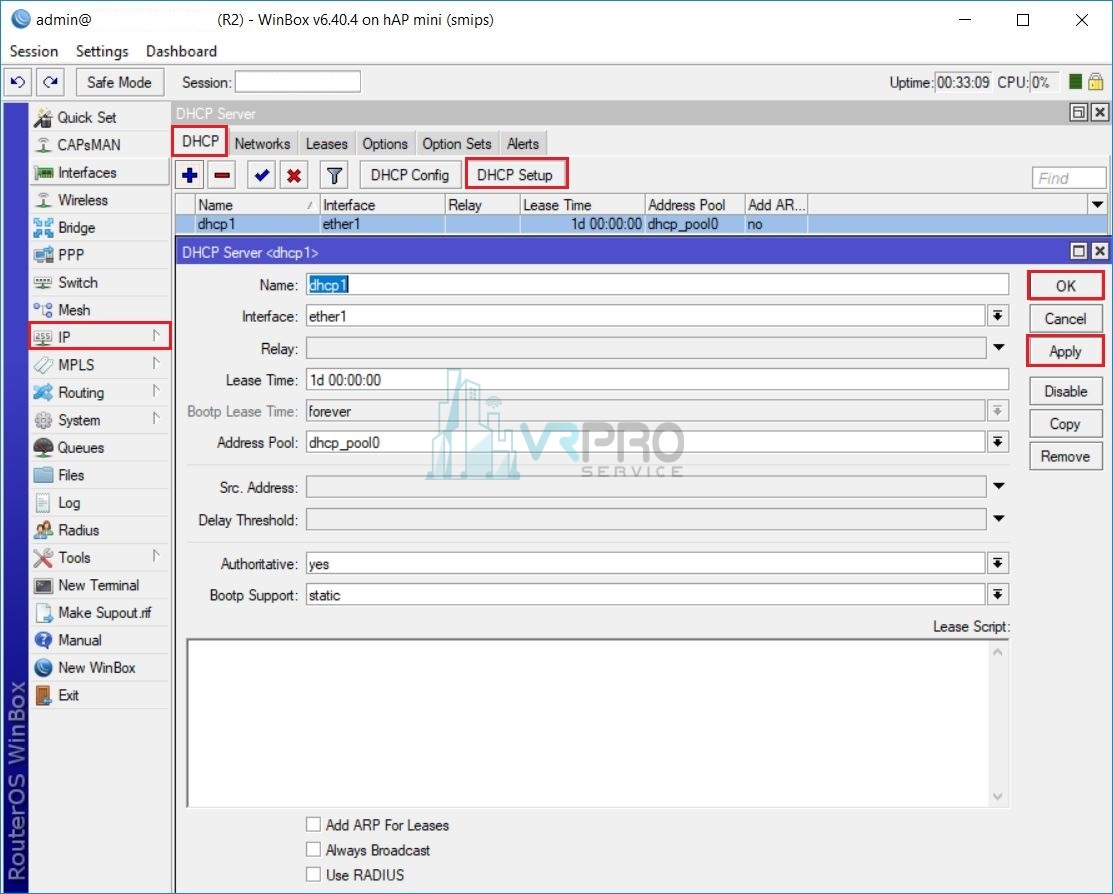Screen dimensions: 1113x894
Task: Remove entry with the red minus icon
Action: (x=222, y=175)
